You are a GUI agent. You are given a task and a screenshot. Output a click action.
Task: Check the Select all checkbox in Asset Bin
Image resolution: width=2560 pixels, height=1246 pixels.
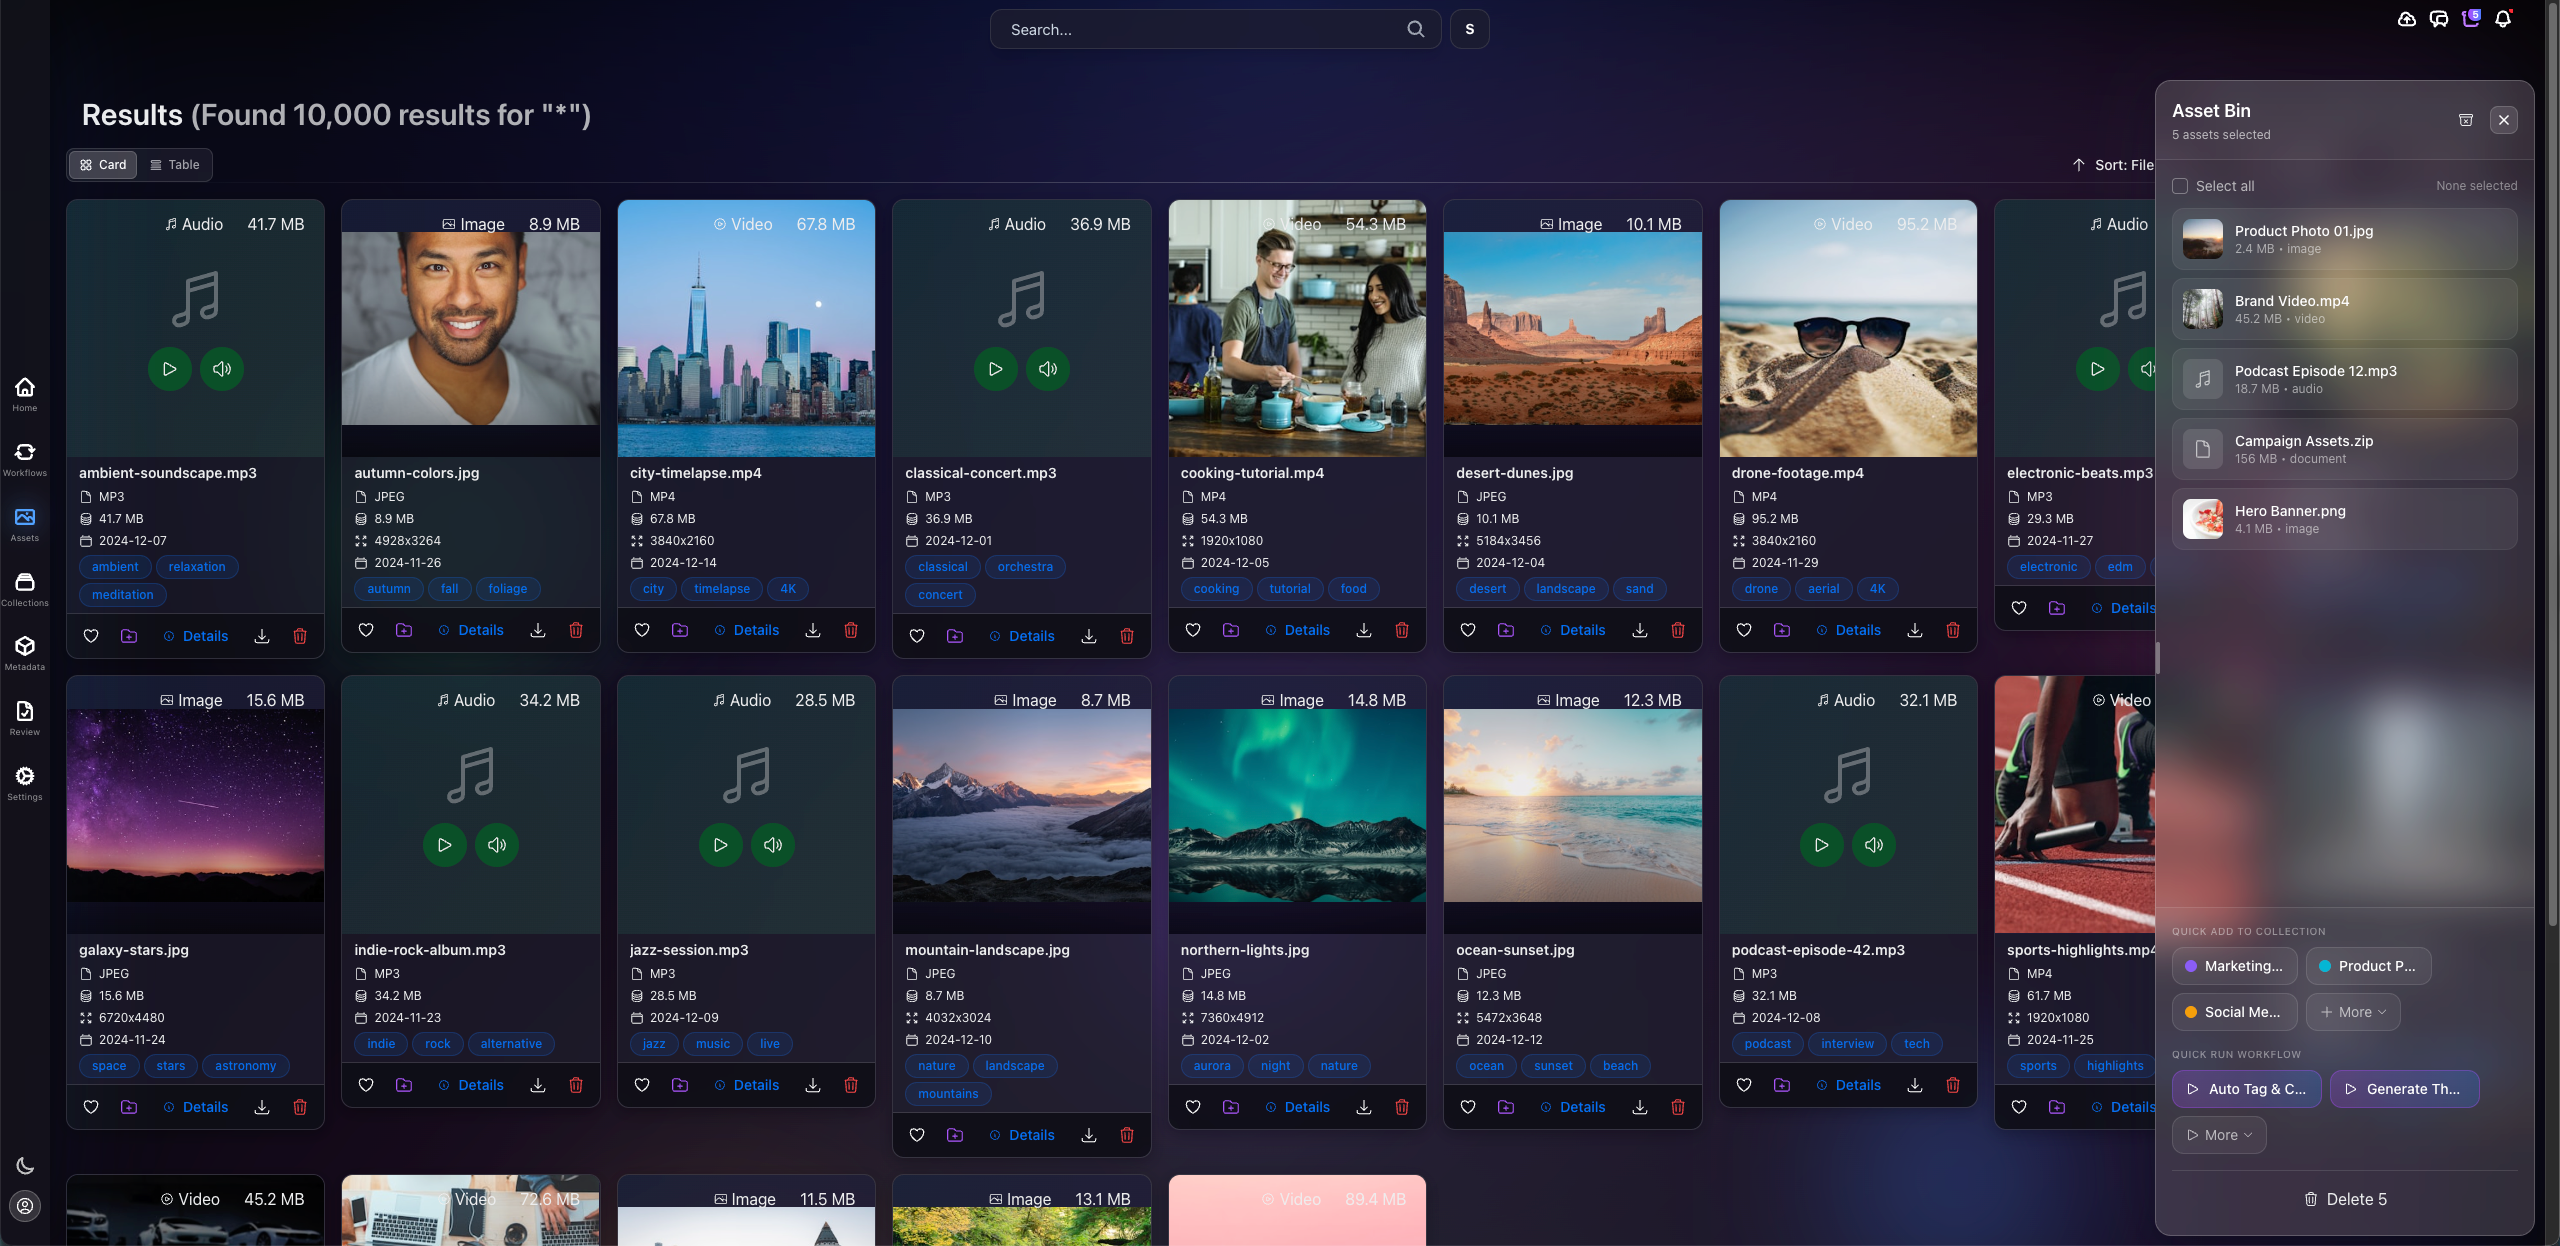tap(2180, 186)
